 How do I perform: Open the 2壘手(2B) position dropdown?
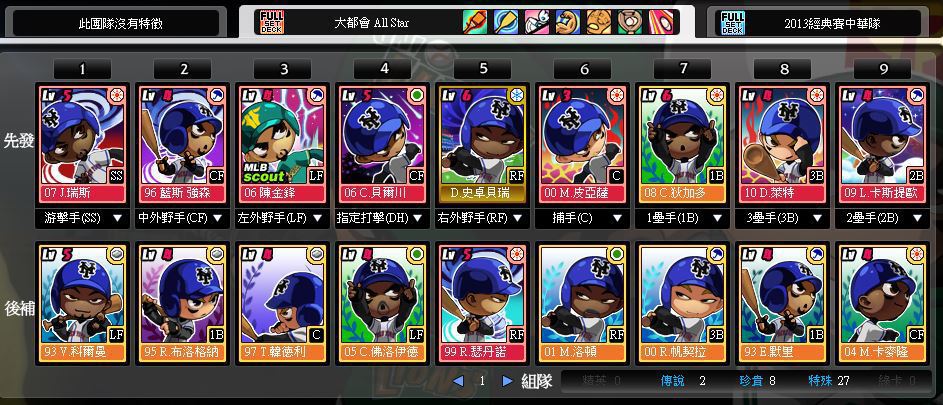[x=882, y=218]
